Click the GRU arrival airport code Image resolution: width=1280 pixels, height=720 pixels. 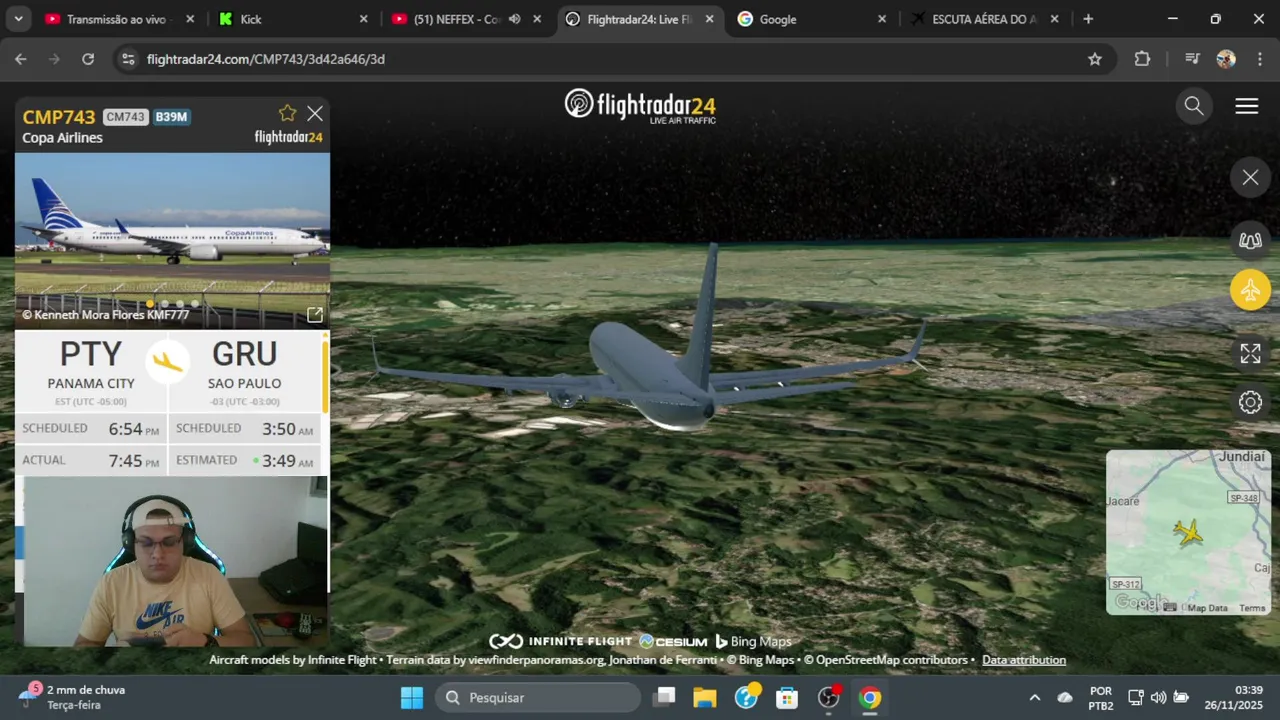(244, 354)
